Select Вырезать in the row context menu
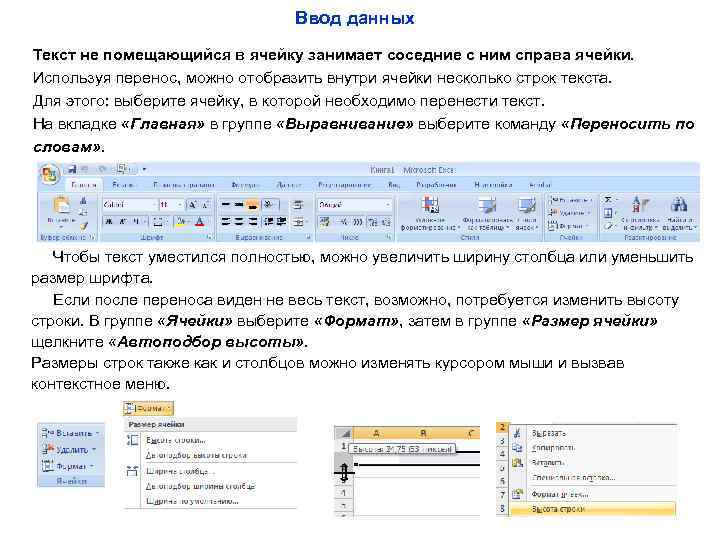 [x=549, y=433]
